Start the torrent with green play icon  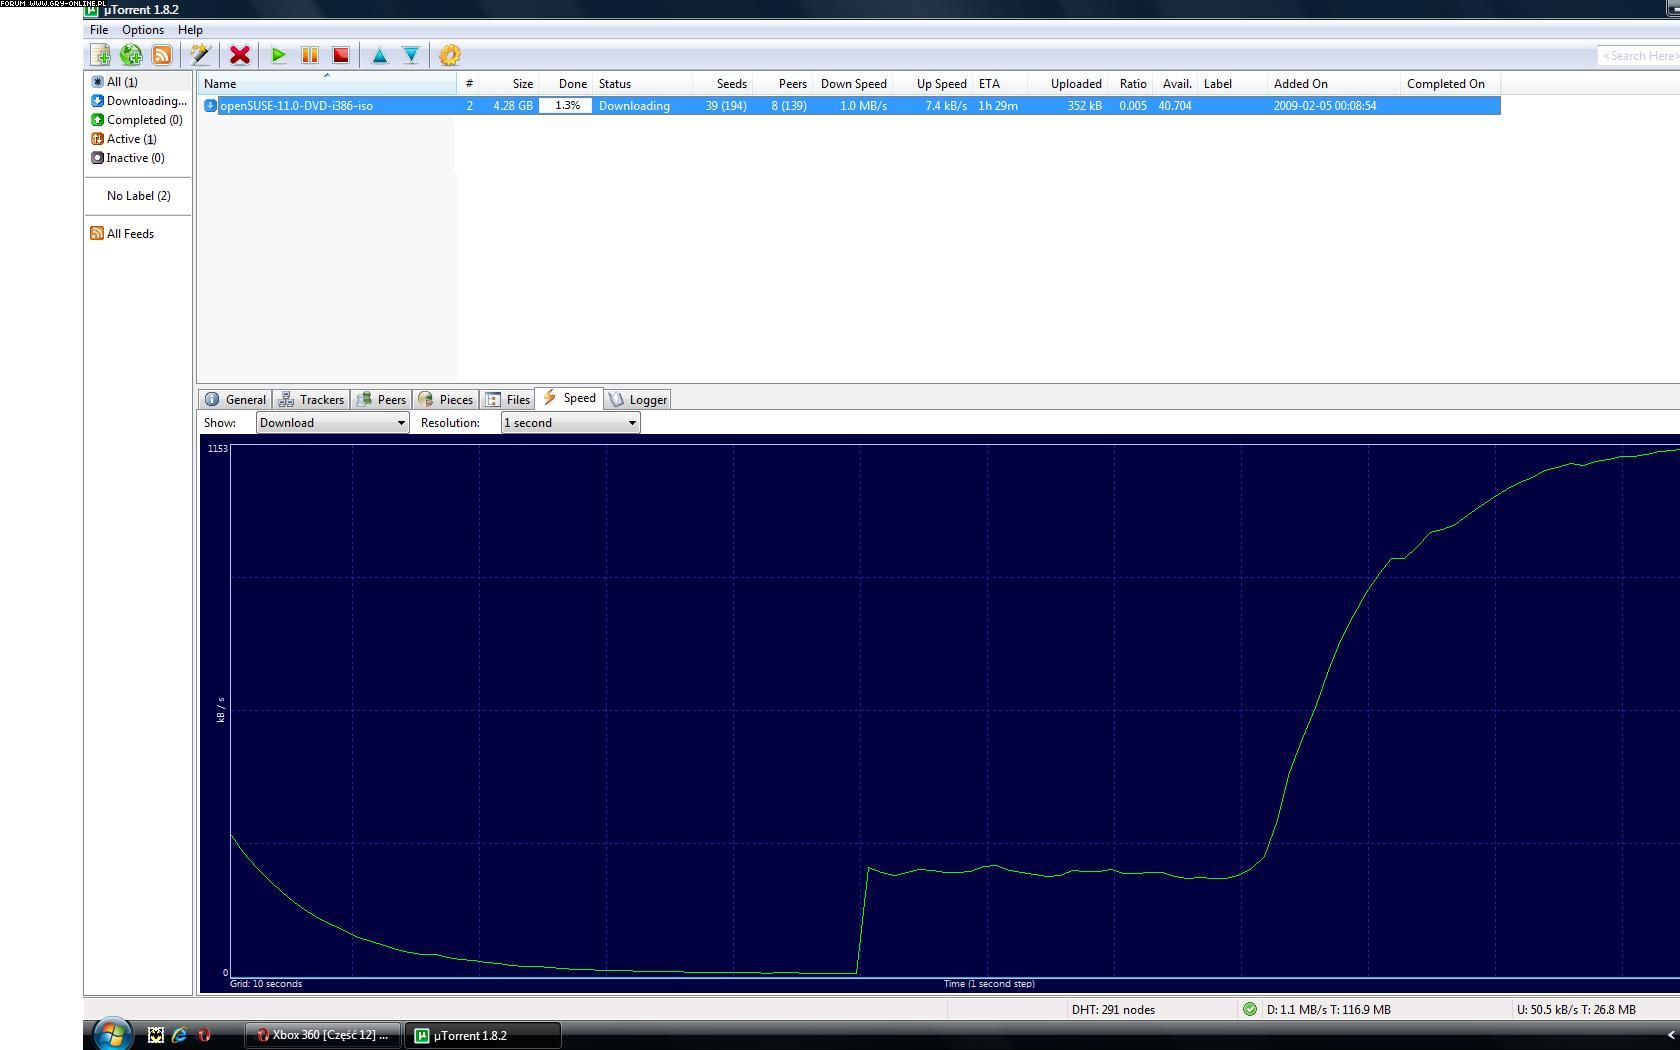[279, 56]
